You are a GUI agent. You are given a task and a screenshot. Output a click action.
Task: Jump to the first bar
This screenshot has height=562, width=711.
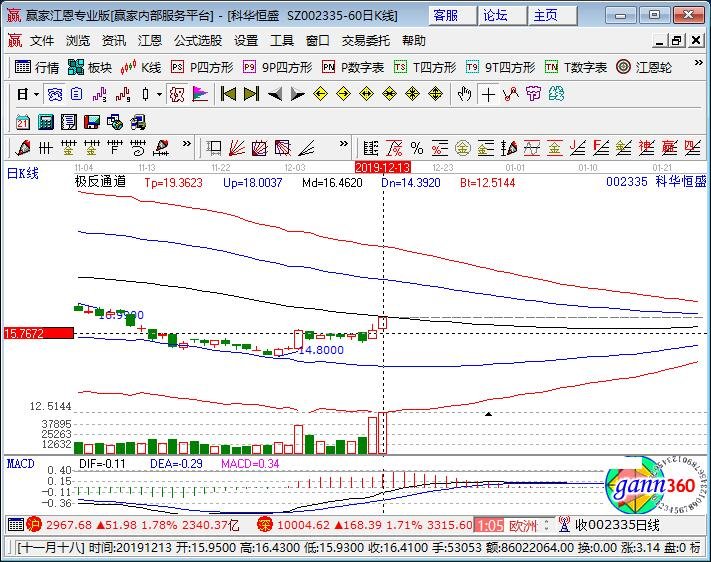coord(228,94)
